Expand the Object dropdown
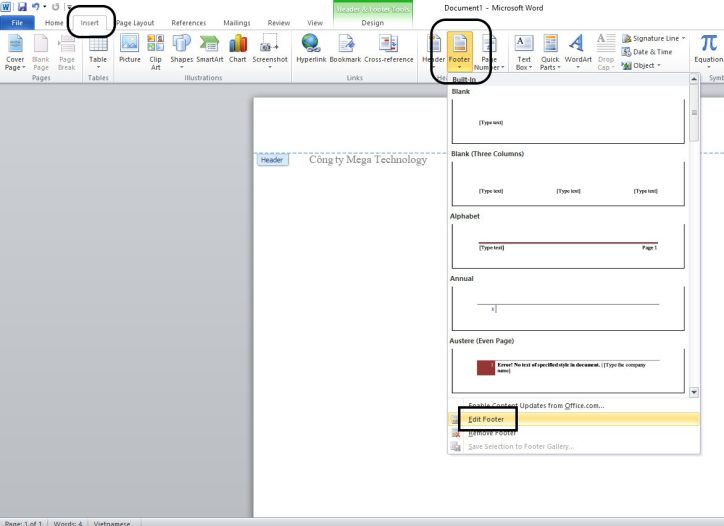The height and width of the screenshot is (526, 724). (659, 66)
